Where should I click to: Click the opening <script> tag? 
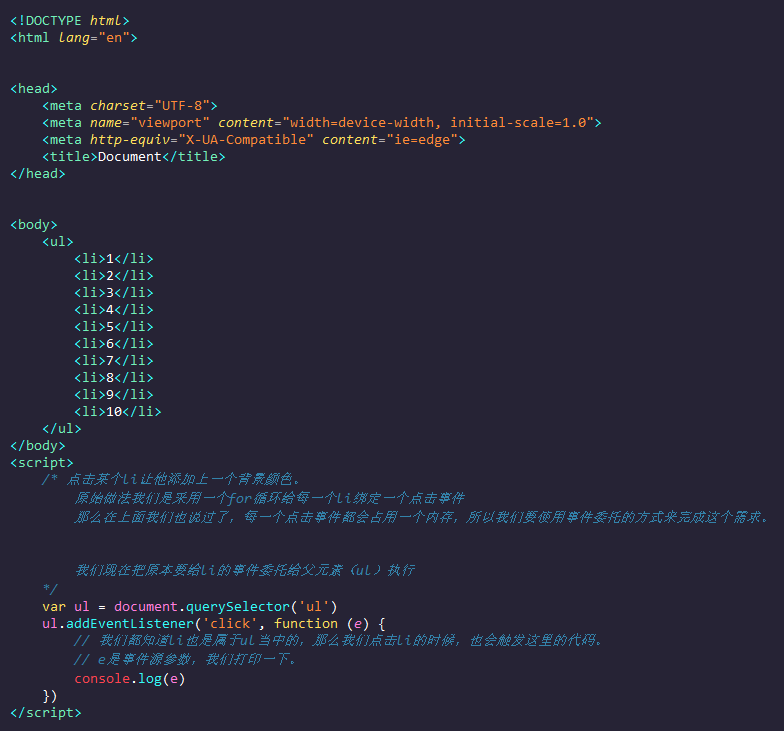(x=42, y=462)
